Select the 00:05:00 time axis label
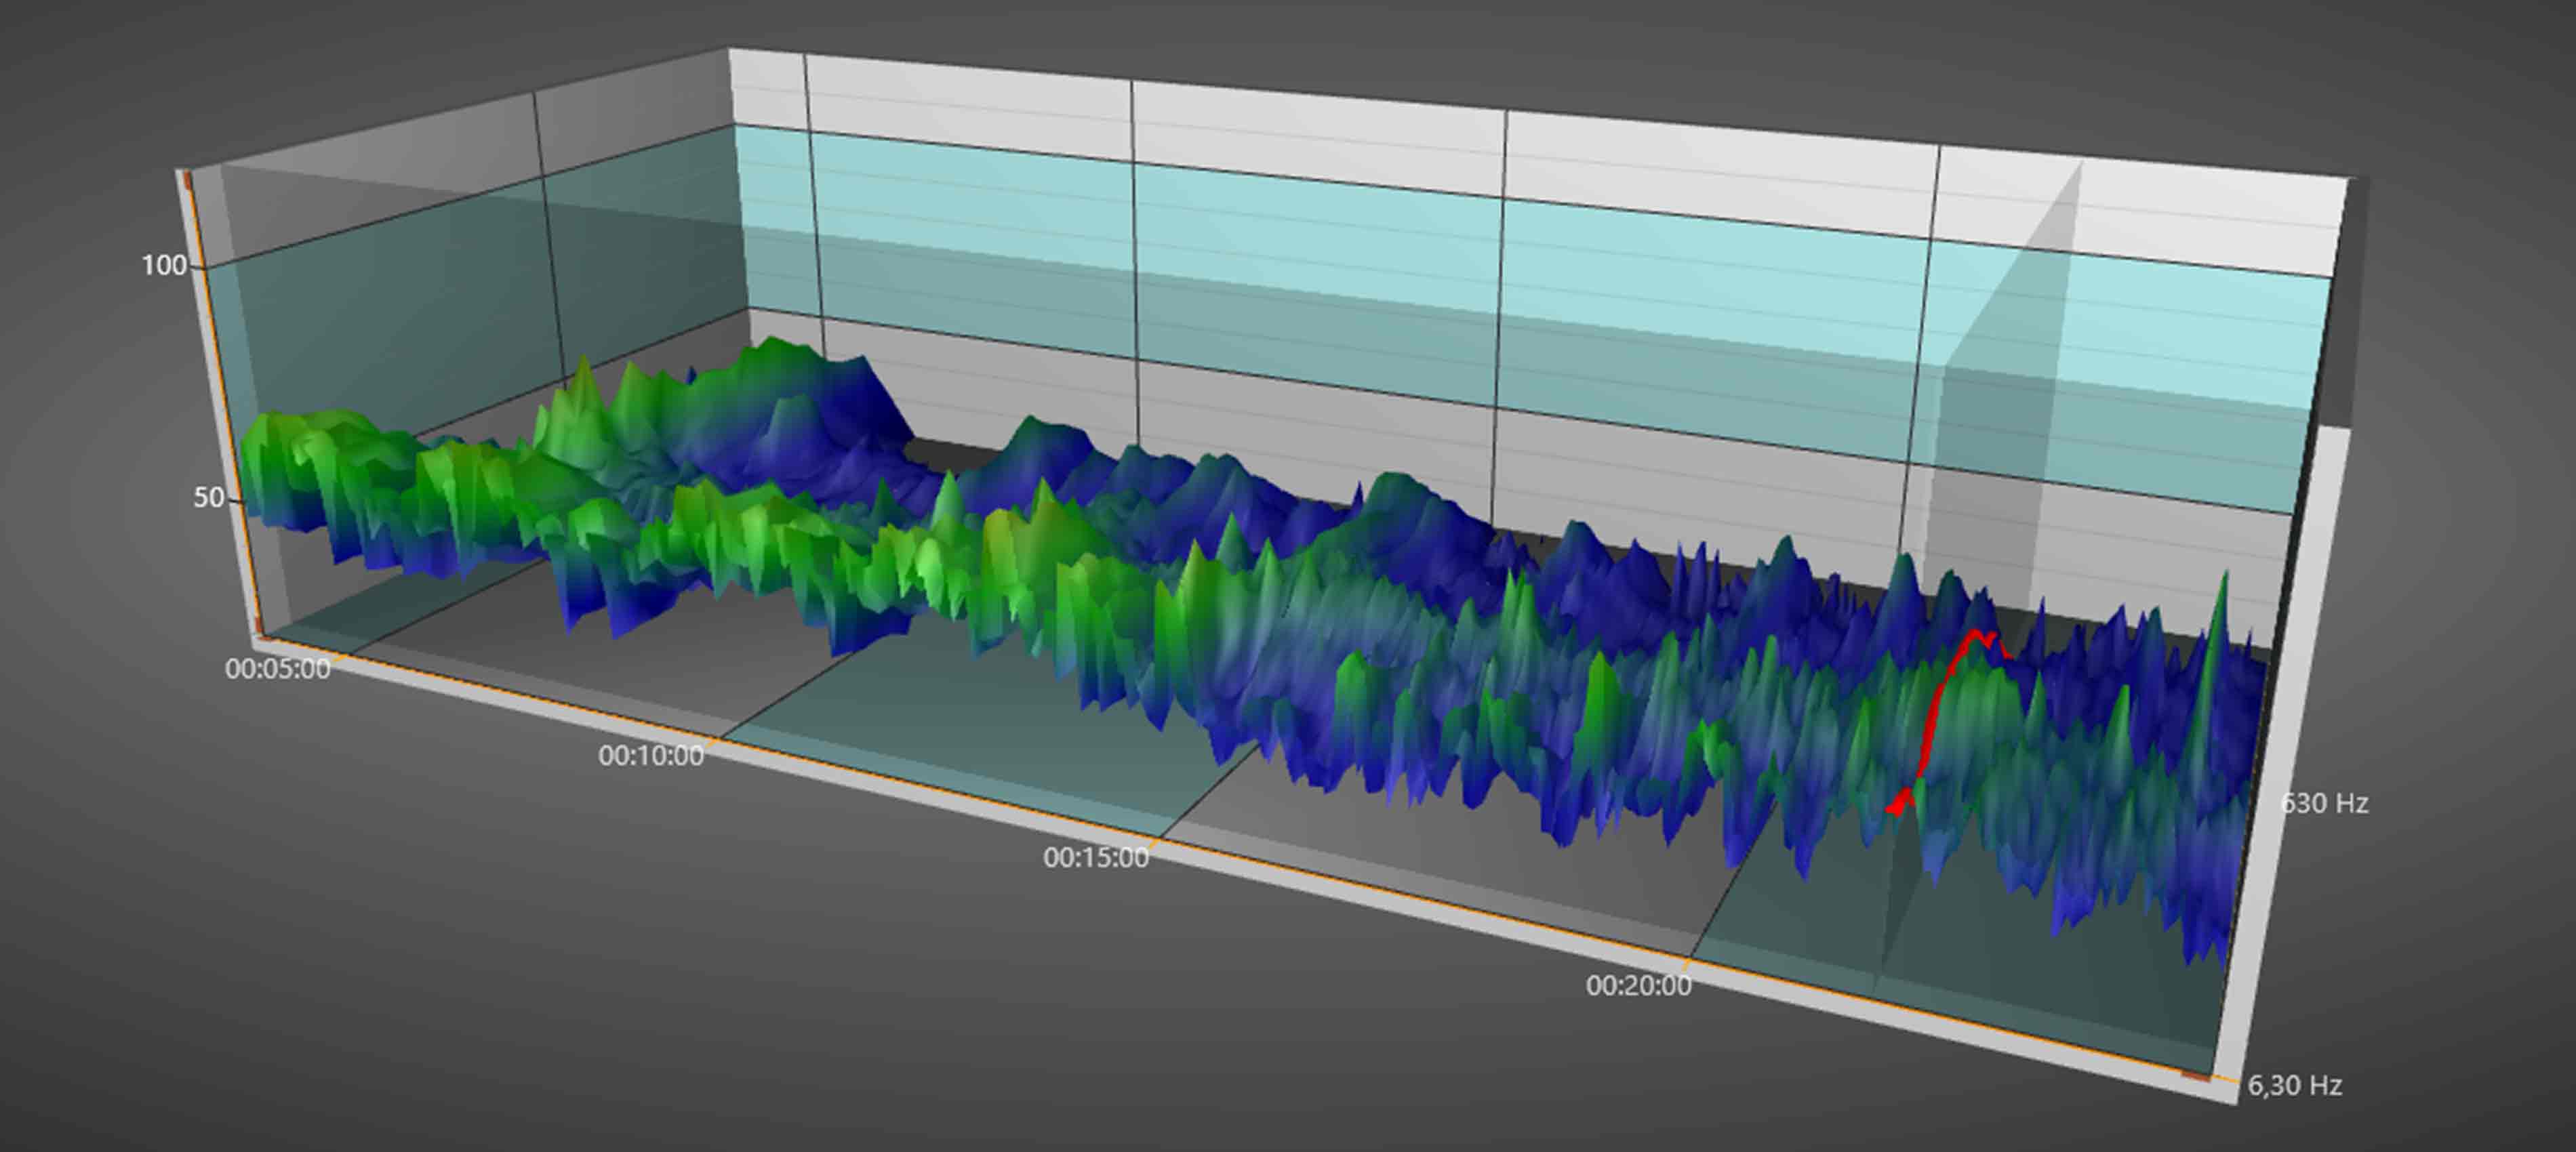This screenshot has width=2576, height=1152. tap(277, 669)
